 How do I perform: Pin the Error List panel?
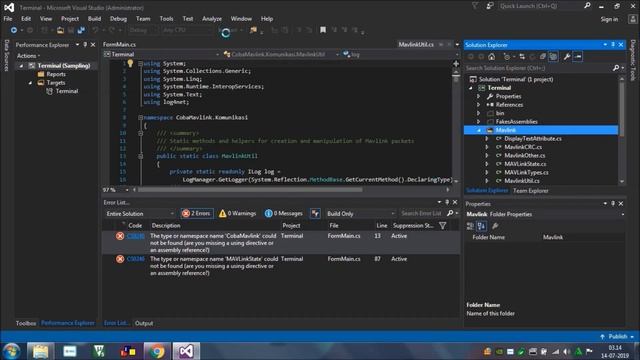coord(447,202)
